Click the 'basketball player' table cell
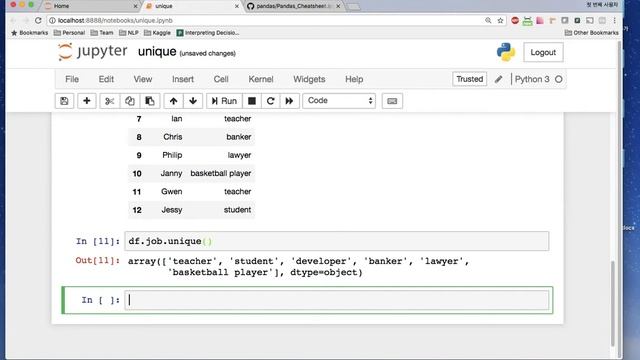The height and width of the screenshot is (360, 640). (221, 173)
